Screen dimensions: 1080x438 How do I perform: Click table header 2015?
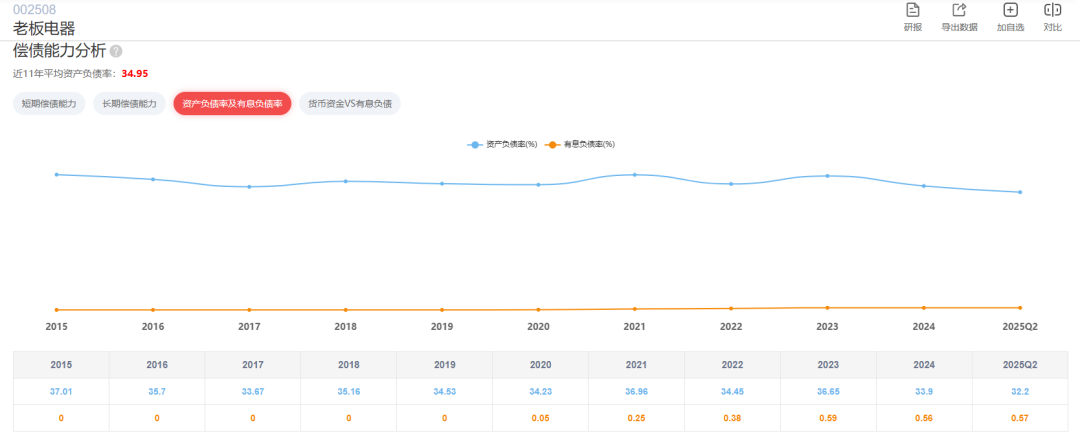click(61, 365)
